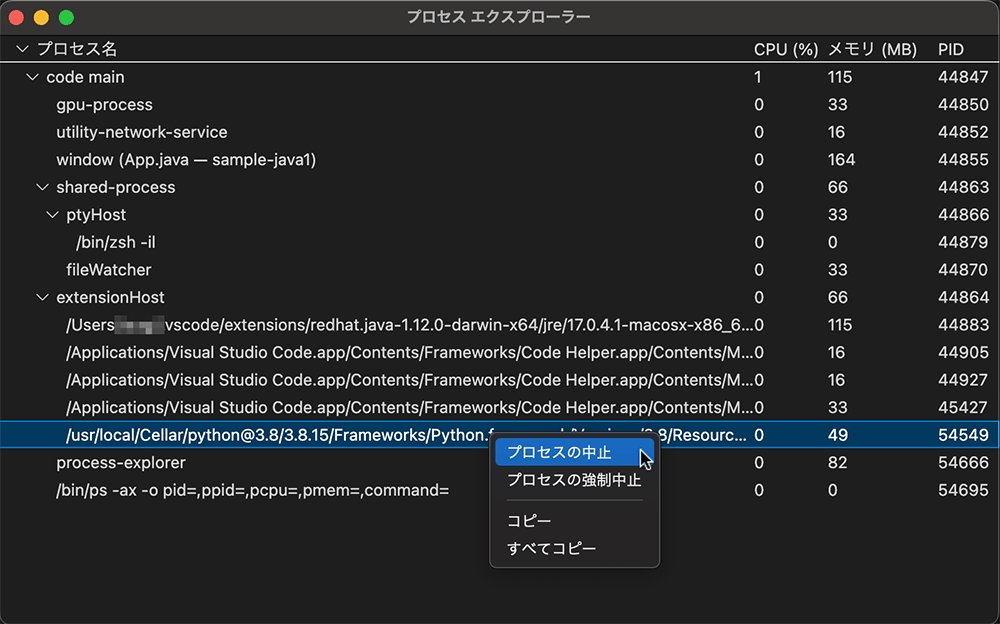Collapse the extensionHost chevron
The width and height of the screenshot is (1000, 624).
(x=42, y=297)
